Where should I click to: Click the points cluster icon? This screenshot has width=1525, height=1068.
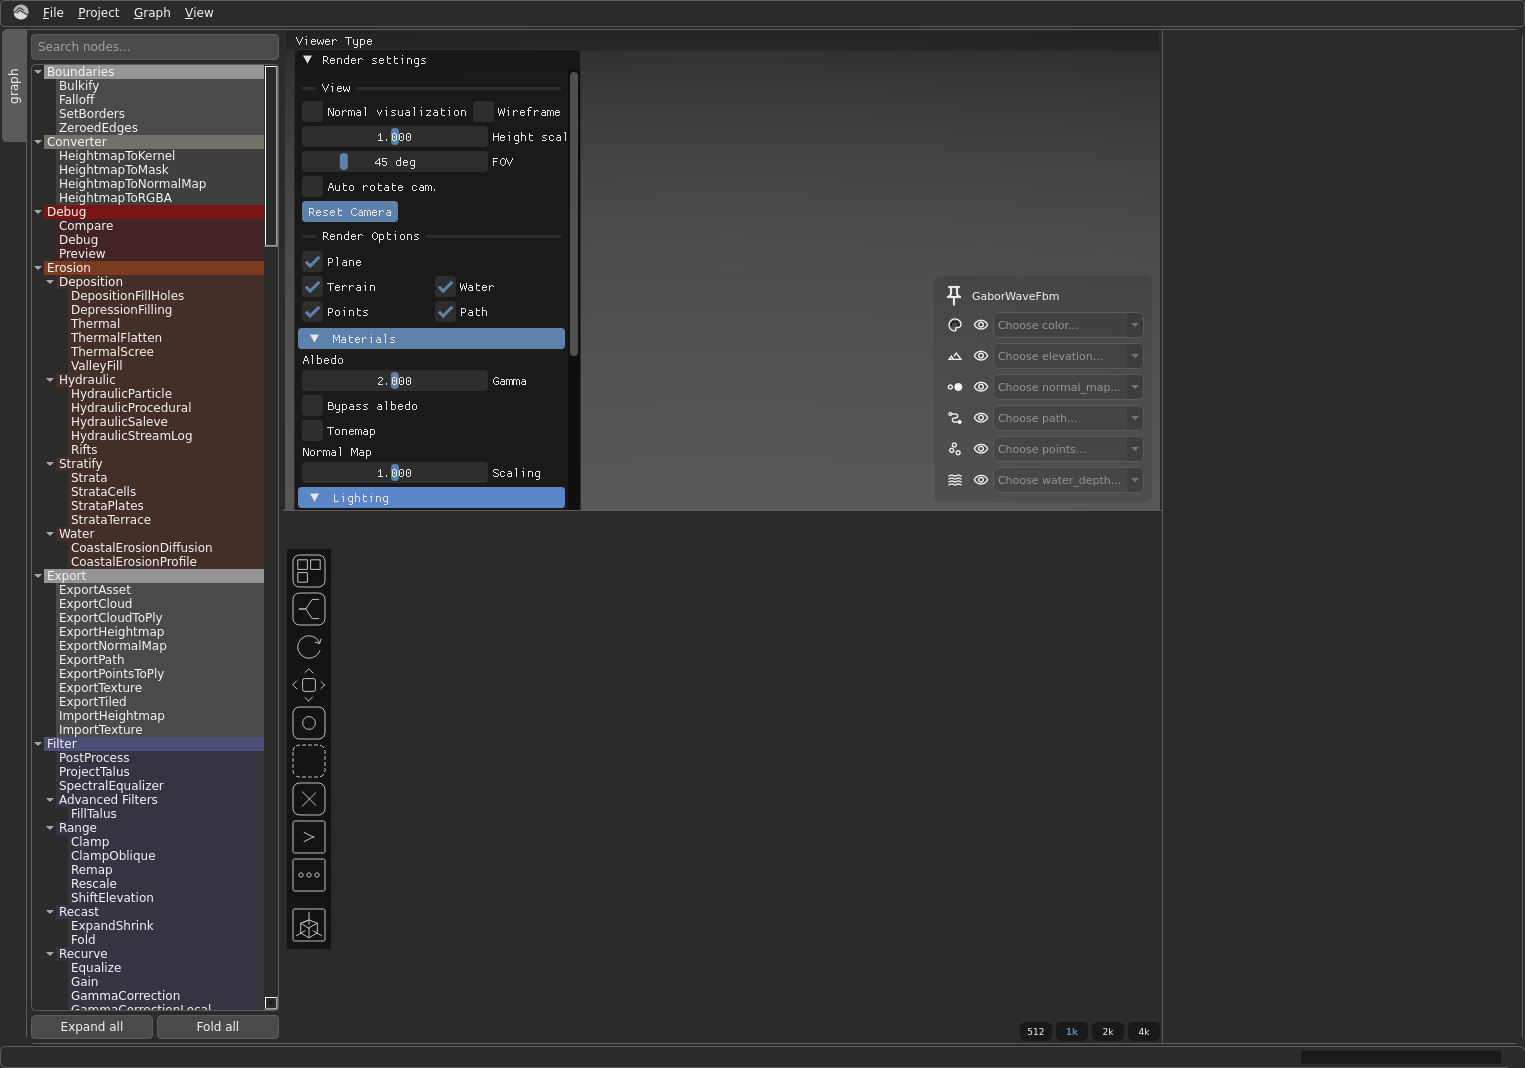click(955, 449)
